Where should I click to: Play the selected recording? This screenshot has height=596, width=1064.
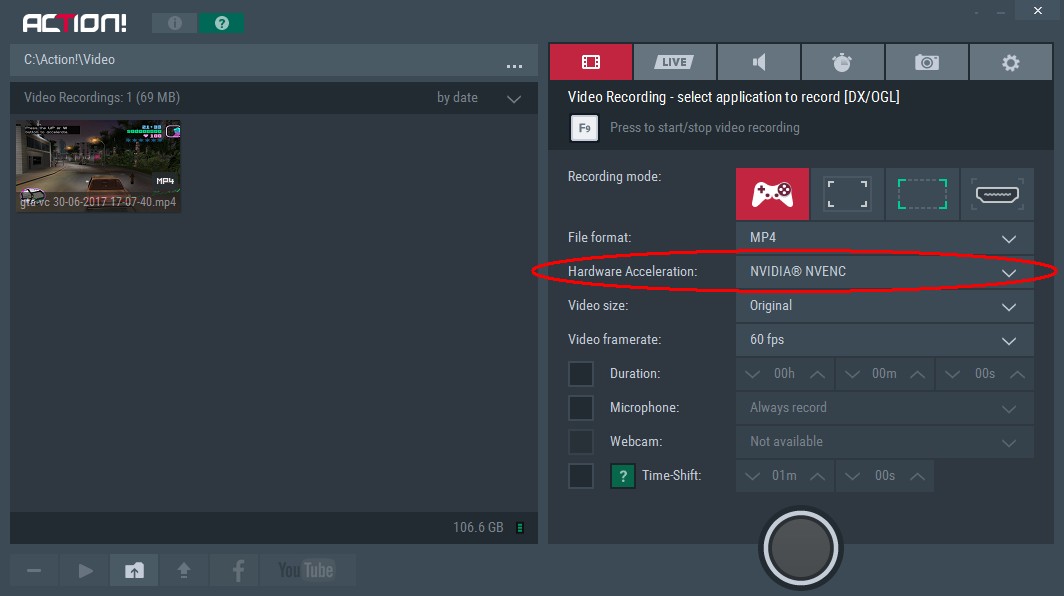(85, 570)
